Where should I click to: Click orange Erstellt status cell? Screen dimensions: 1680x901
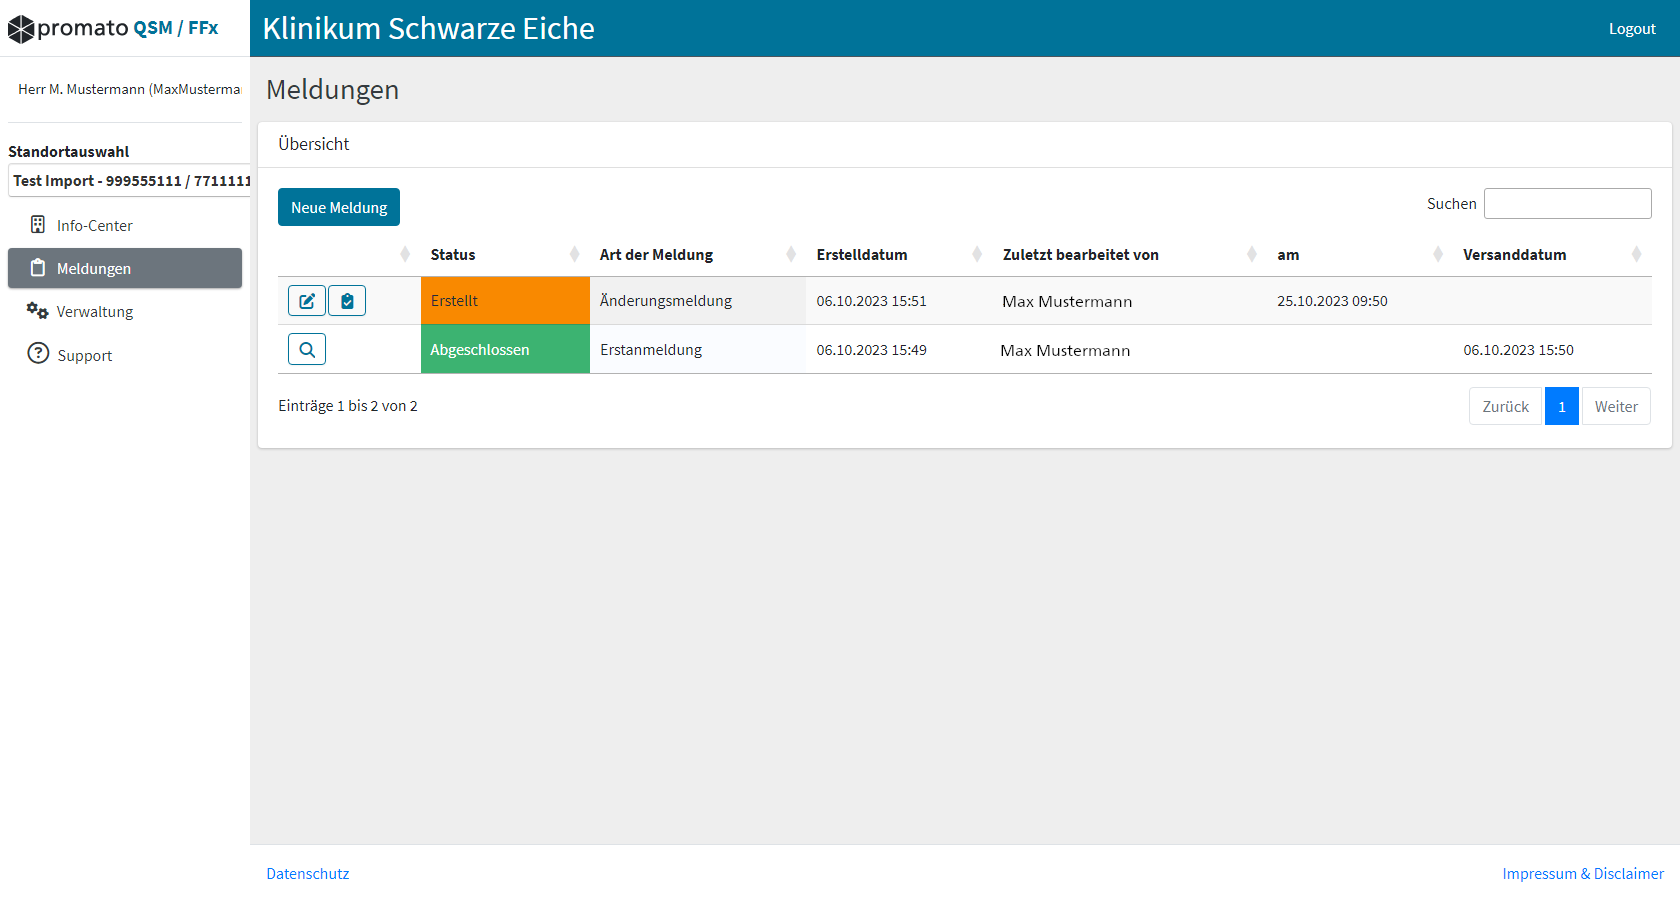505,300
